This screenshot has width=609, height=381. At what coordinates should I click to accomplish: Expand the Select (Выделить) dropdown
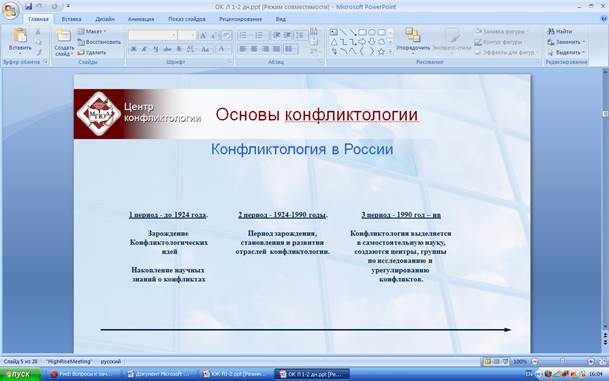[x=566, y=52]
